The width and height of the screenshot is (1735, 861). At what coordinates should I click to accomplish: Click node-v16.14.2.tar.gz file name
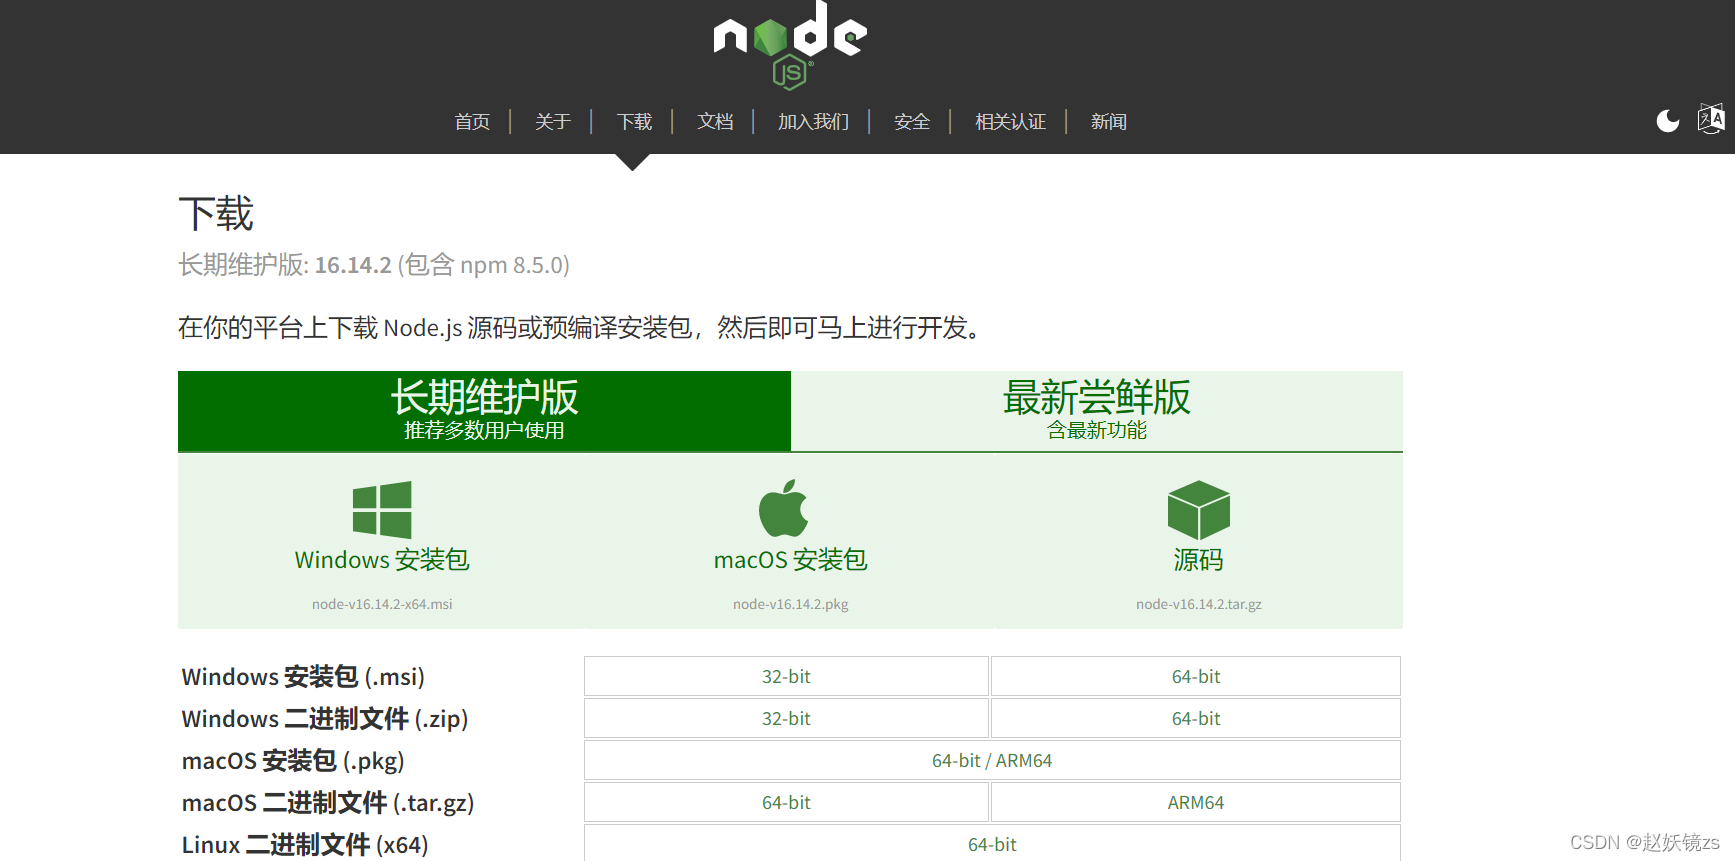pos(1198,604)
